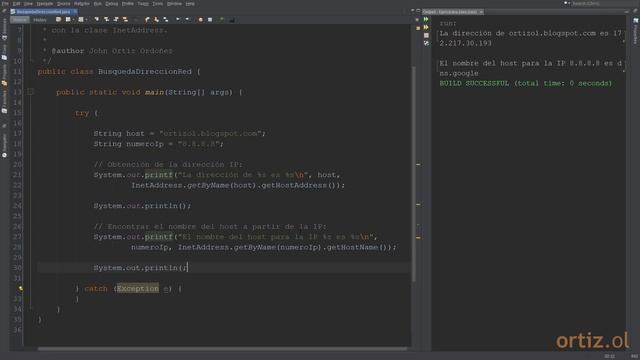Click the line 'String numeroIp = "8.8.8.8"'
This screenshot has width=640, height=360.
click(158, 144)
